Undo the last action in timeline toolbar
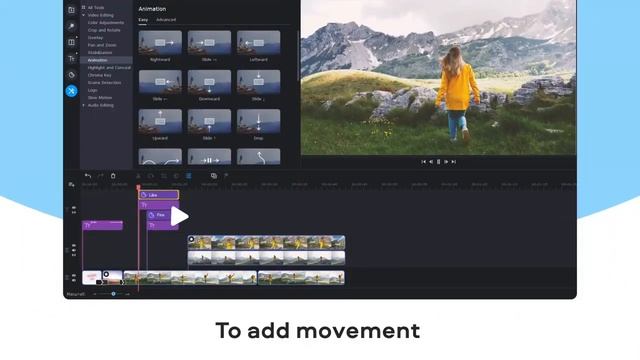The image size is (640, 360). coord(88,176)
